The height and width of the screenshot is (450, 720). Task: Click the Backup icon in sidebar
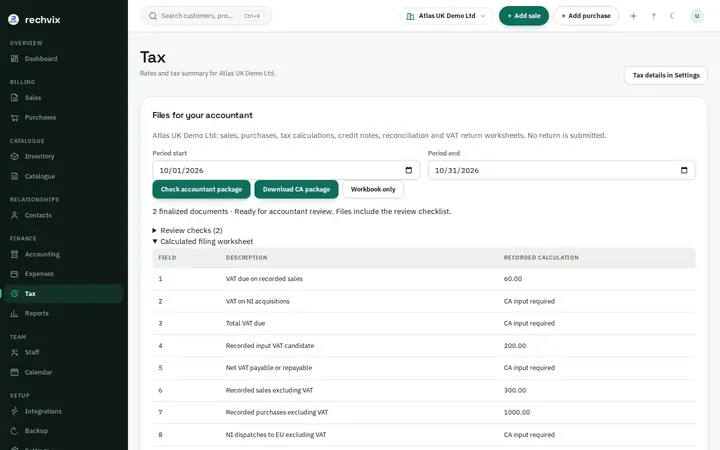pyautogui.click(x=15, y=431)
